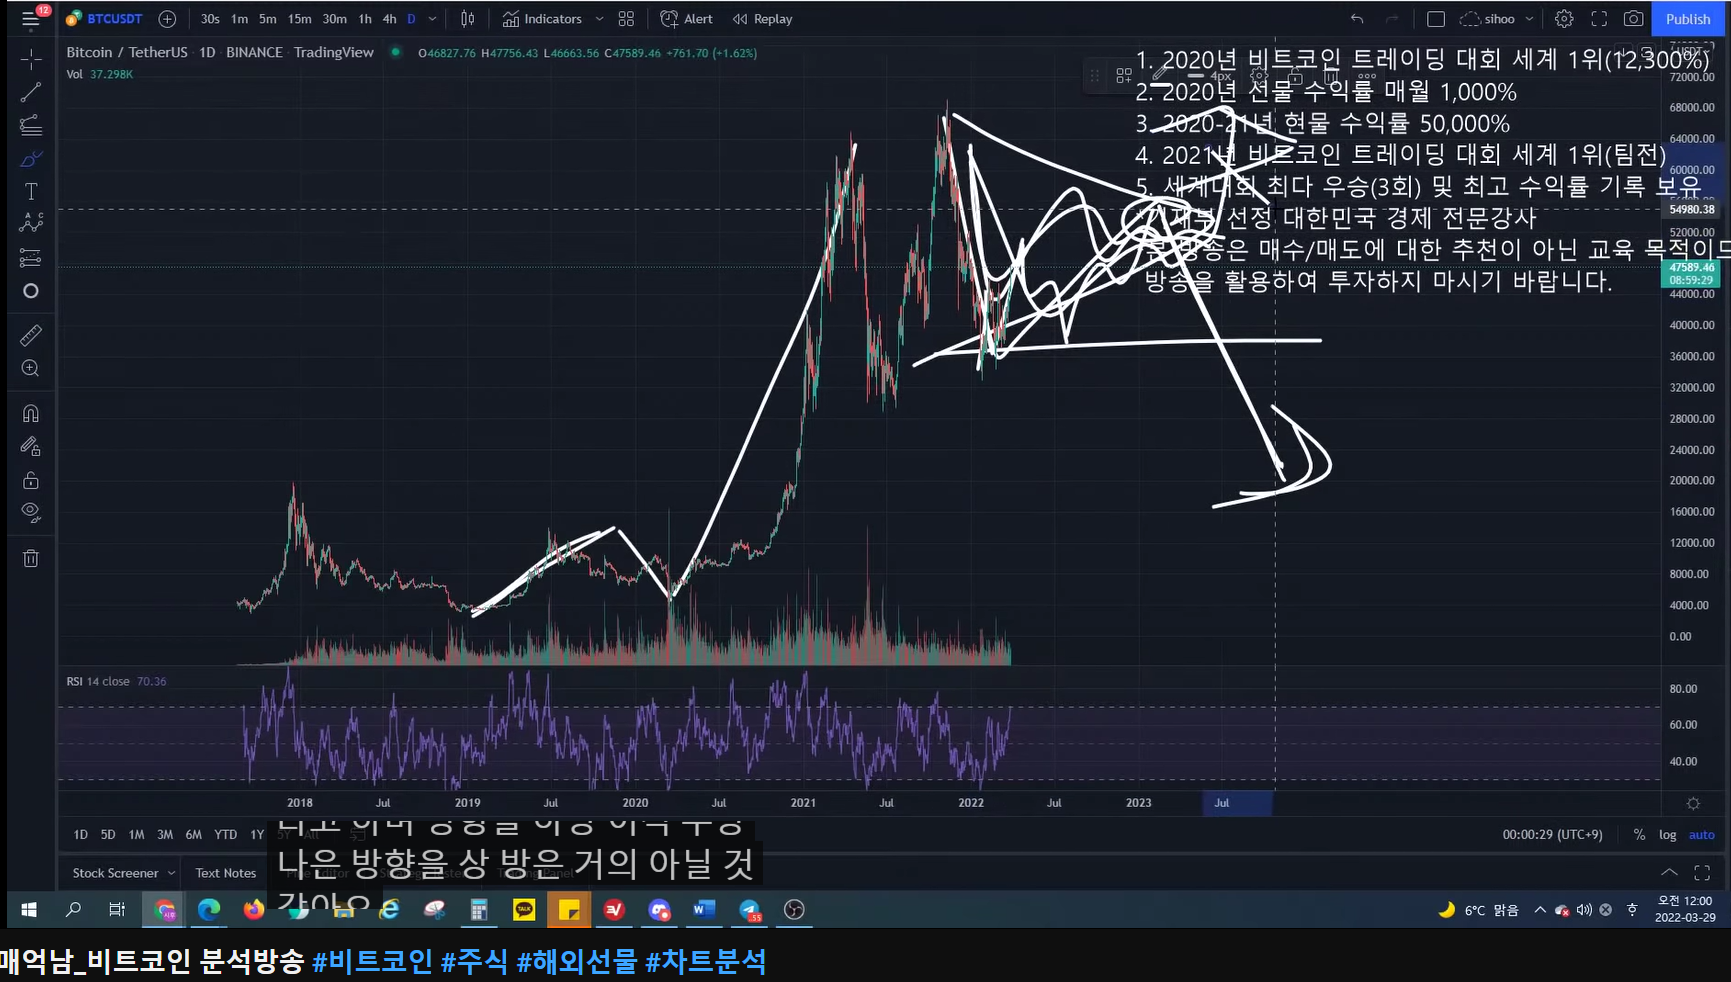The width and height of the screenshot is (1731, 982).
Task: Open Windows Start menu
Action: [29, 909]
